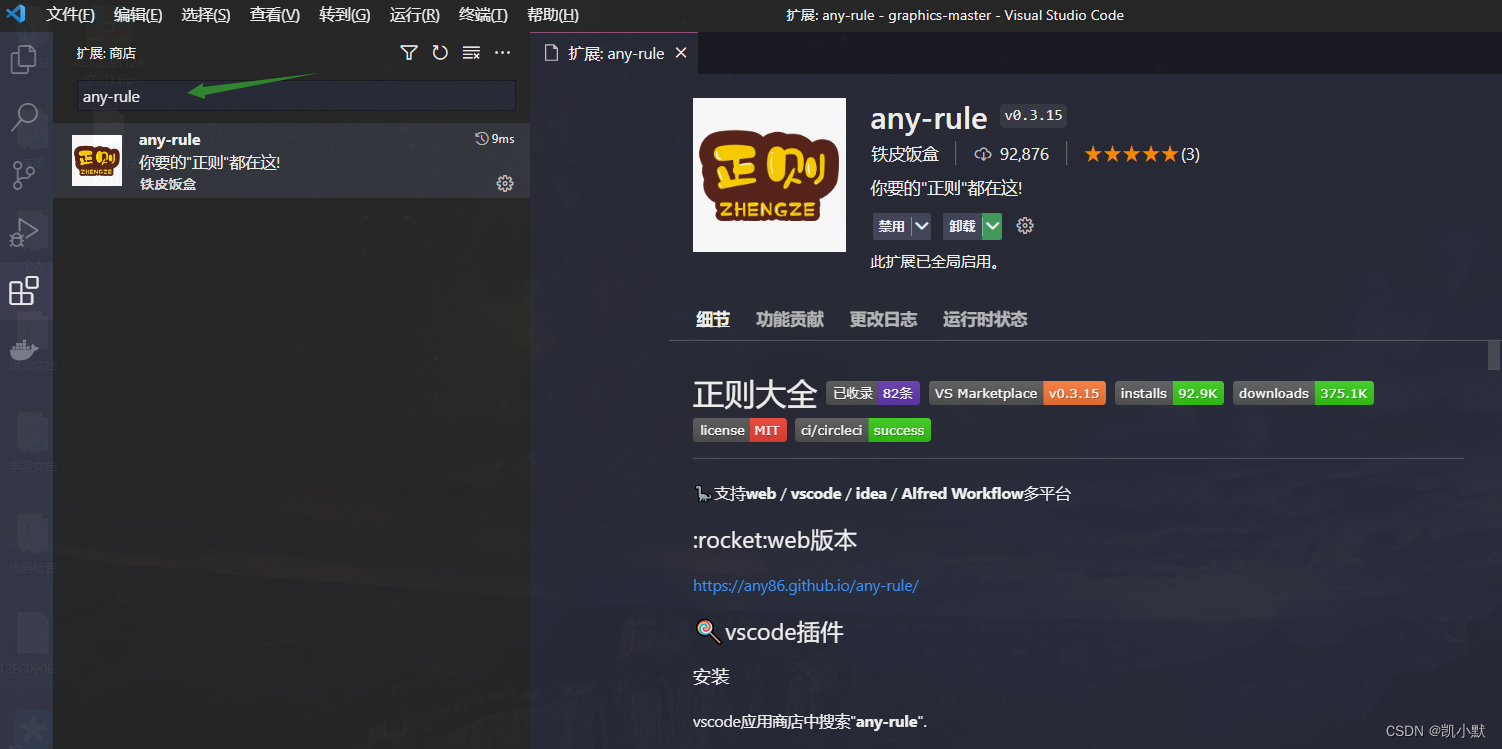Open the 帮助(H) menu
The width and height of the screenshot is (1502, 749).
[x=553, y=15]
